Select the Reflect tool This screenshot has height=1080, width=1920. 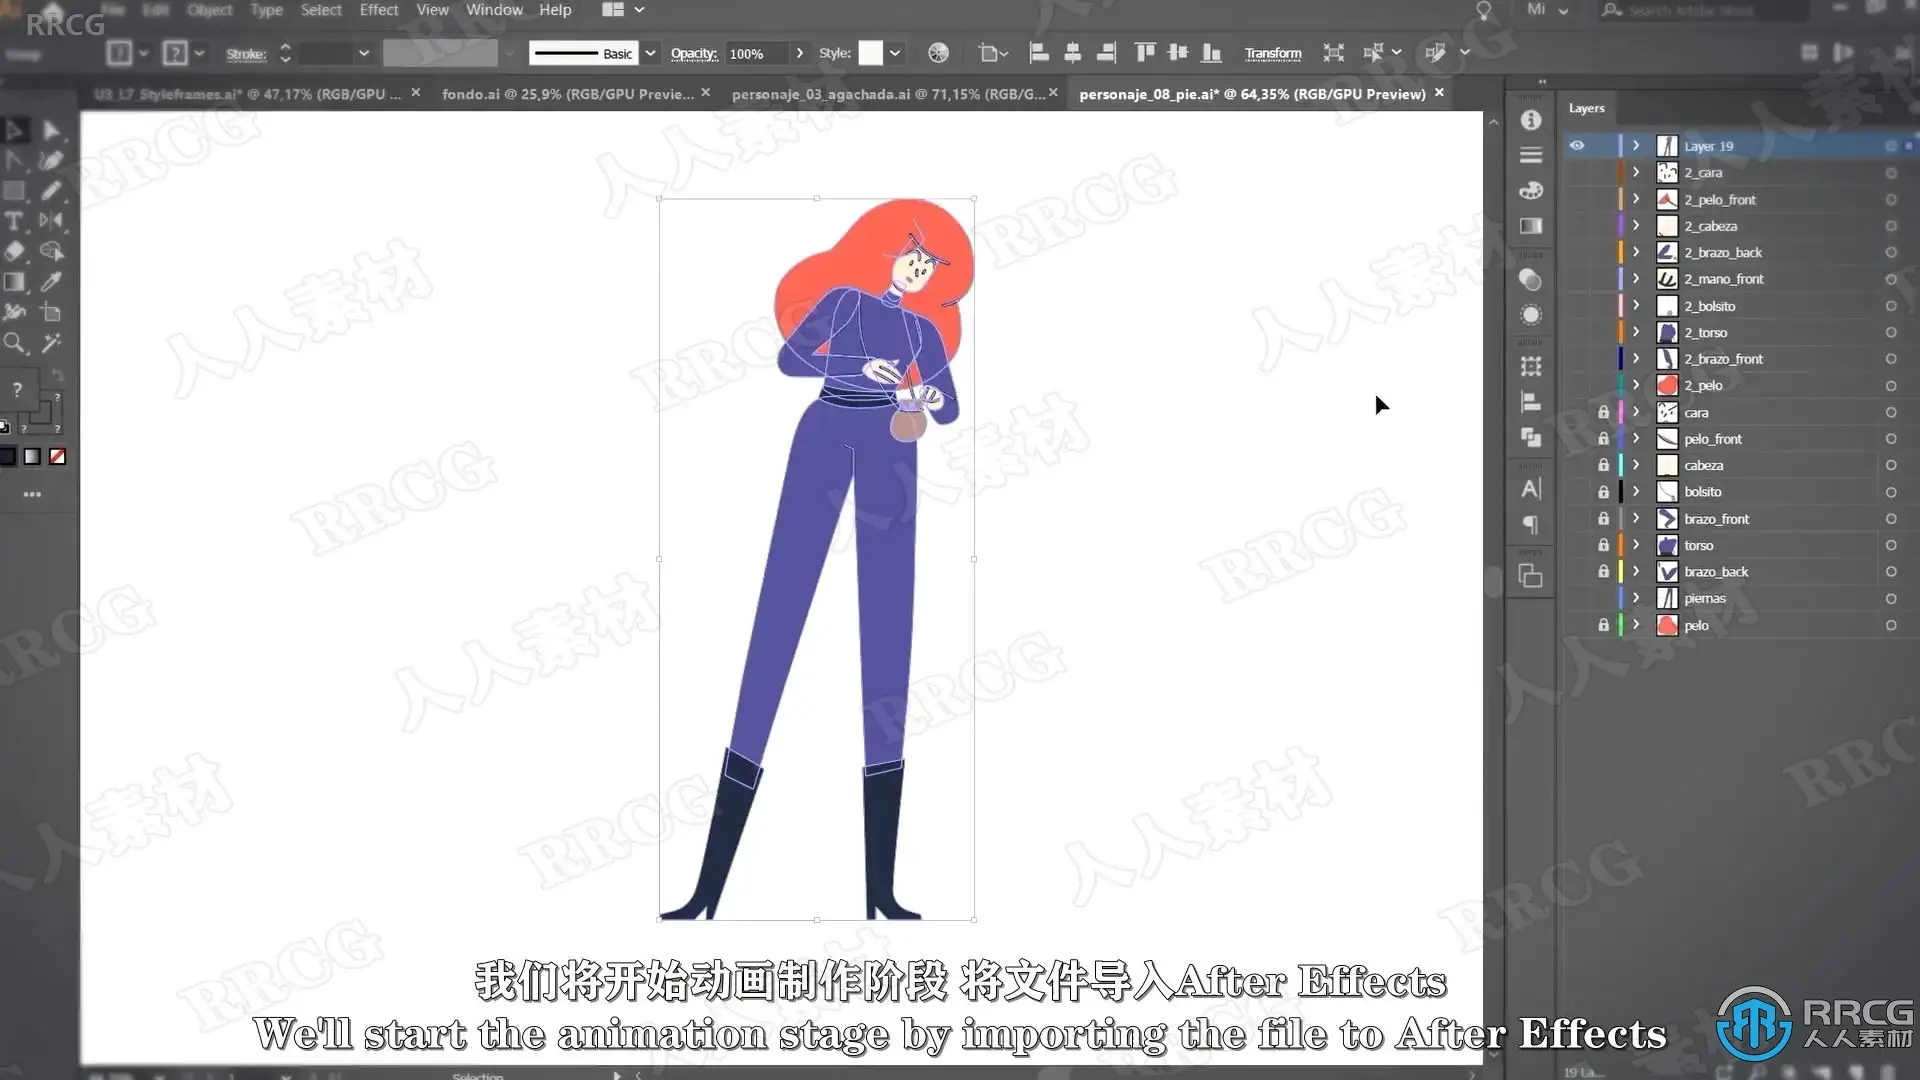pos(51,221)
